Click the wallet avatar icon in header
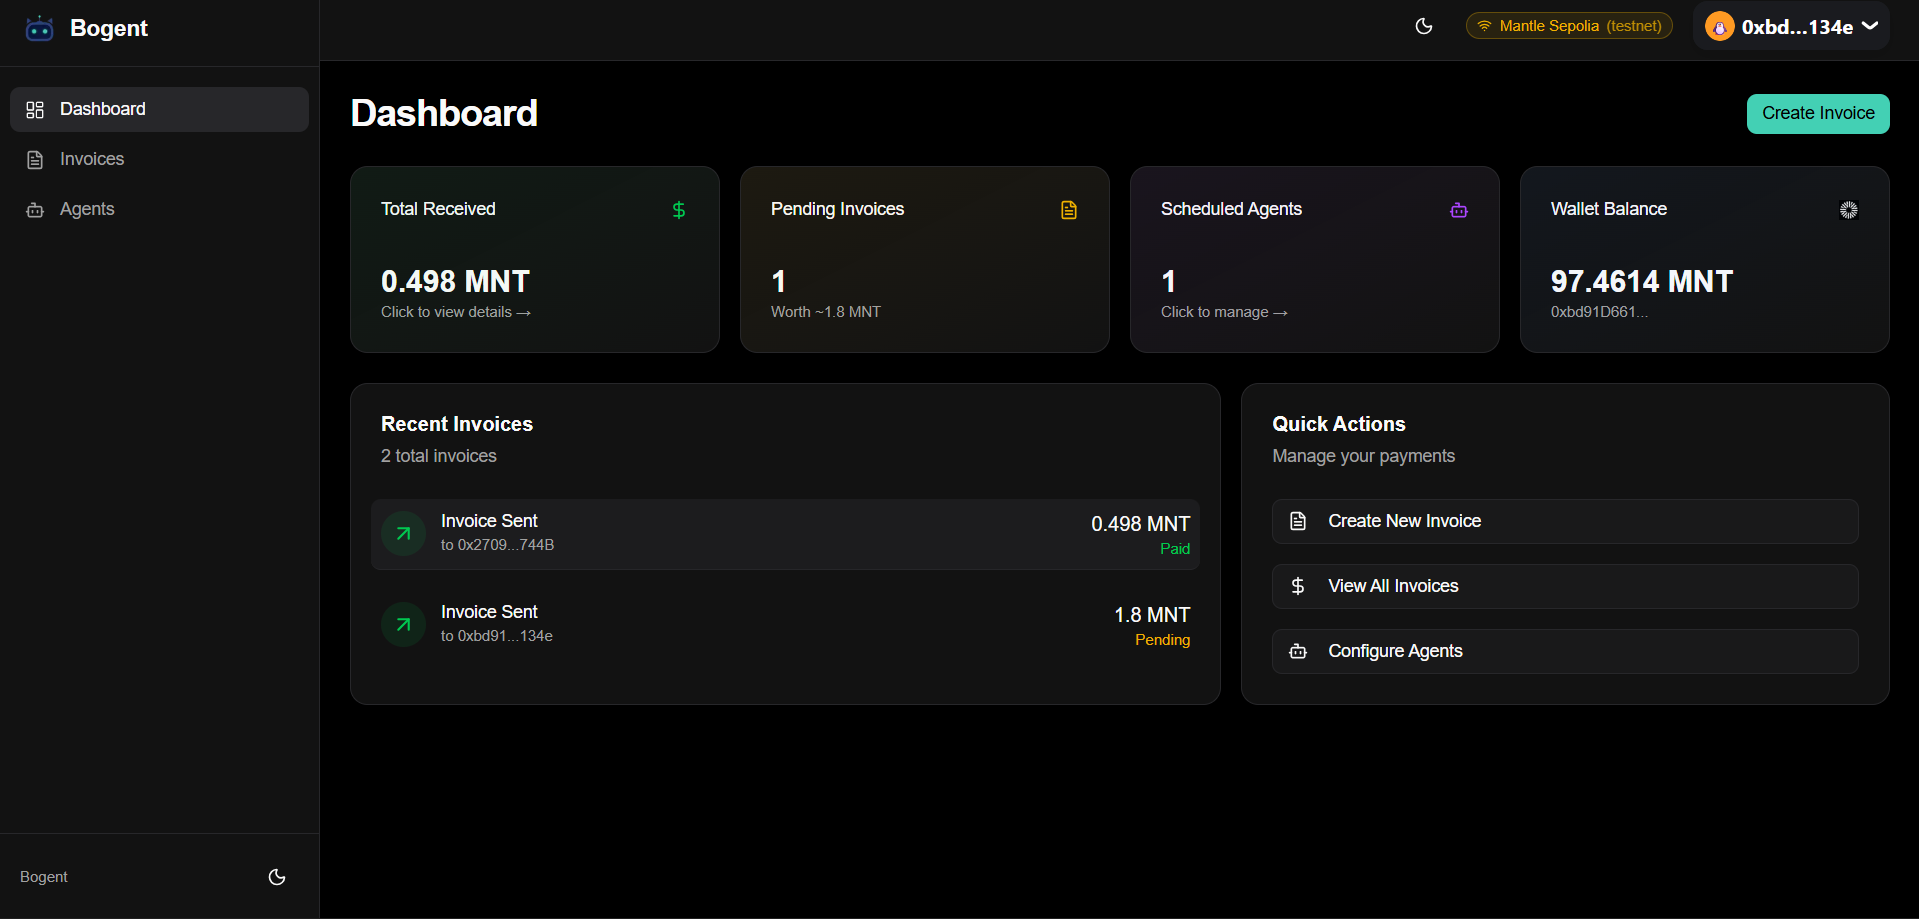This screenshot has height=919, width=1919. coord(1719,27)
